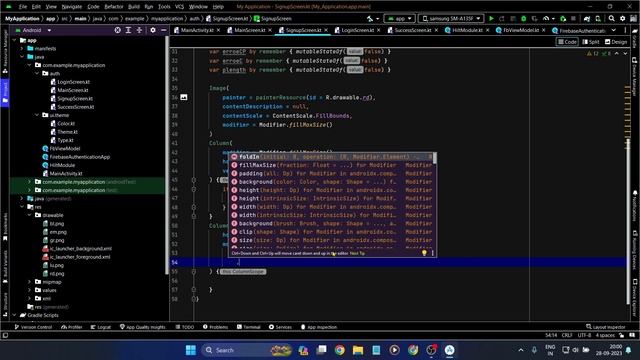This screenshot has width=640, height=360.
Task: Click the Make Project hammer icon
Action: coord(370,18)
